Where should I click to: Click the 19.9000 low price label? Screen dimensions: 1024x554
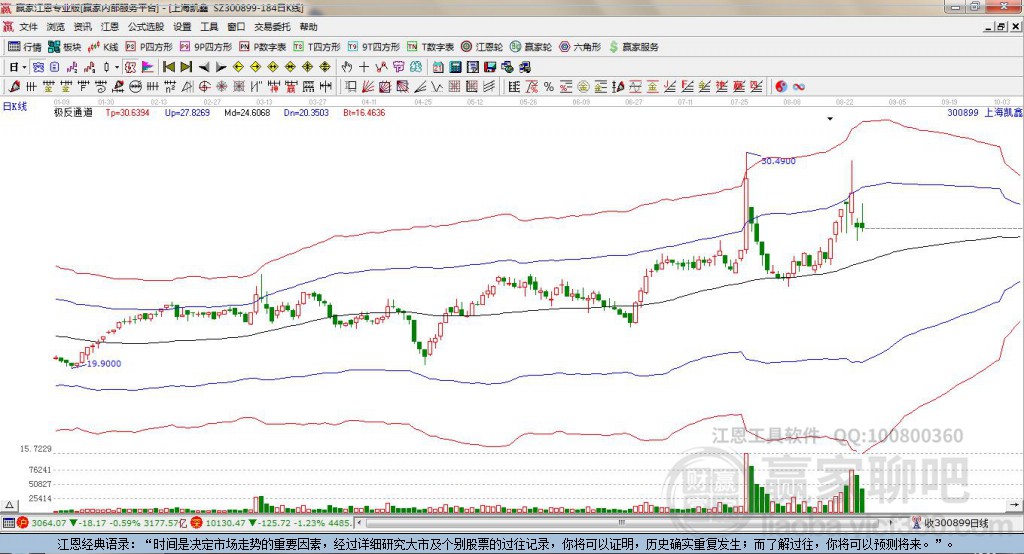(x=104, y=364)
